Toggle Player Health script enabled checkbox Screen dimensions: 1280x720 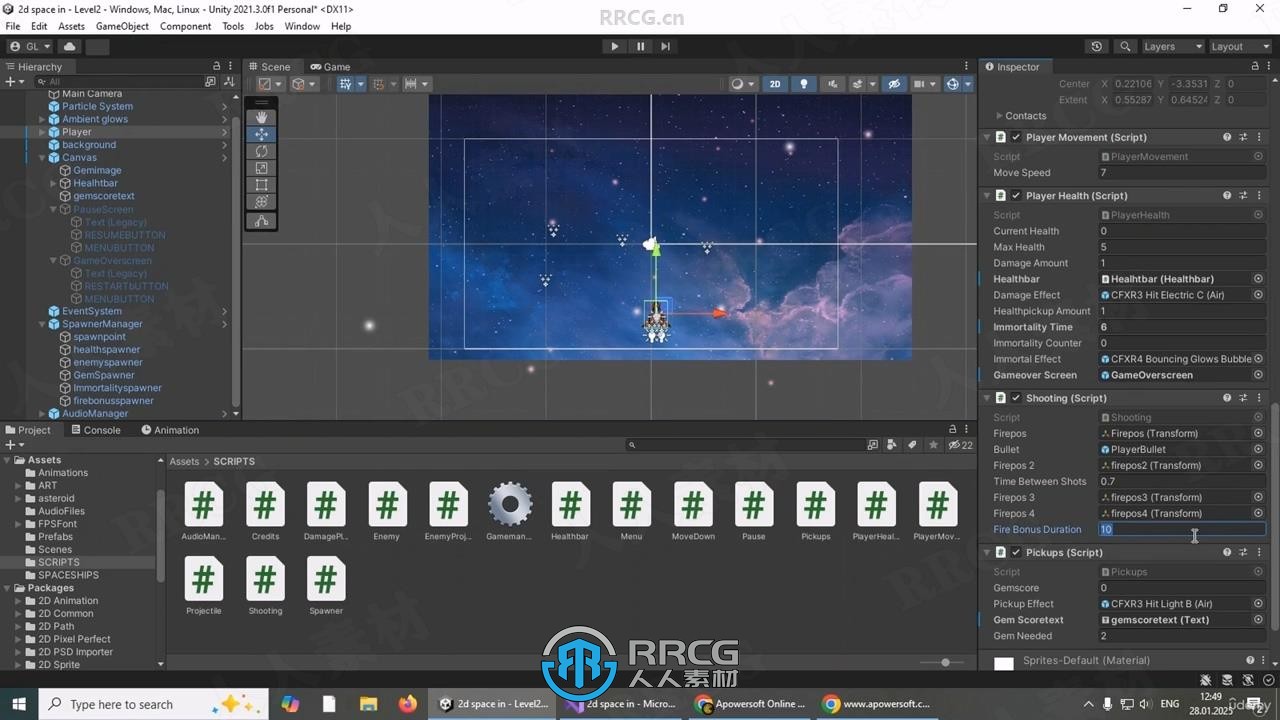coord(1016,196)
